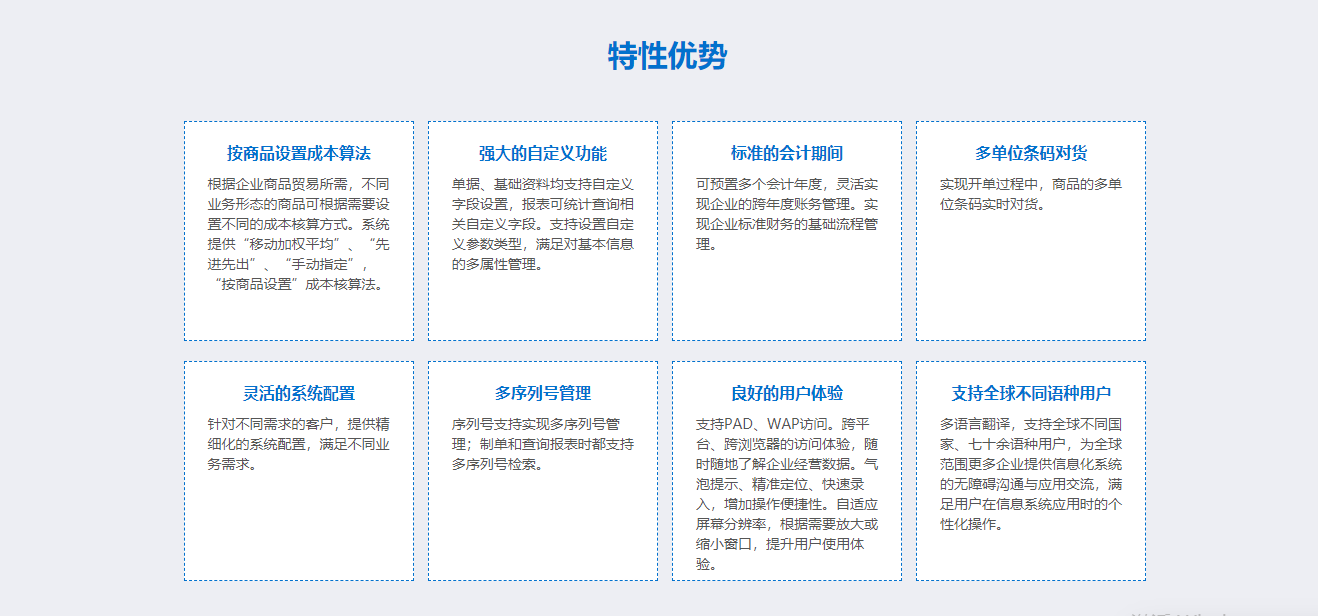This screenshot has width=1318, height=616.
Task: Select the text starting 多语言翻译，支持全球
Action: pos(1030,474)
